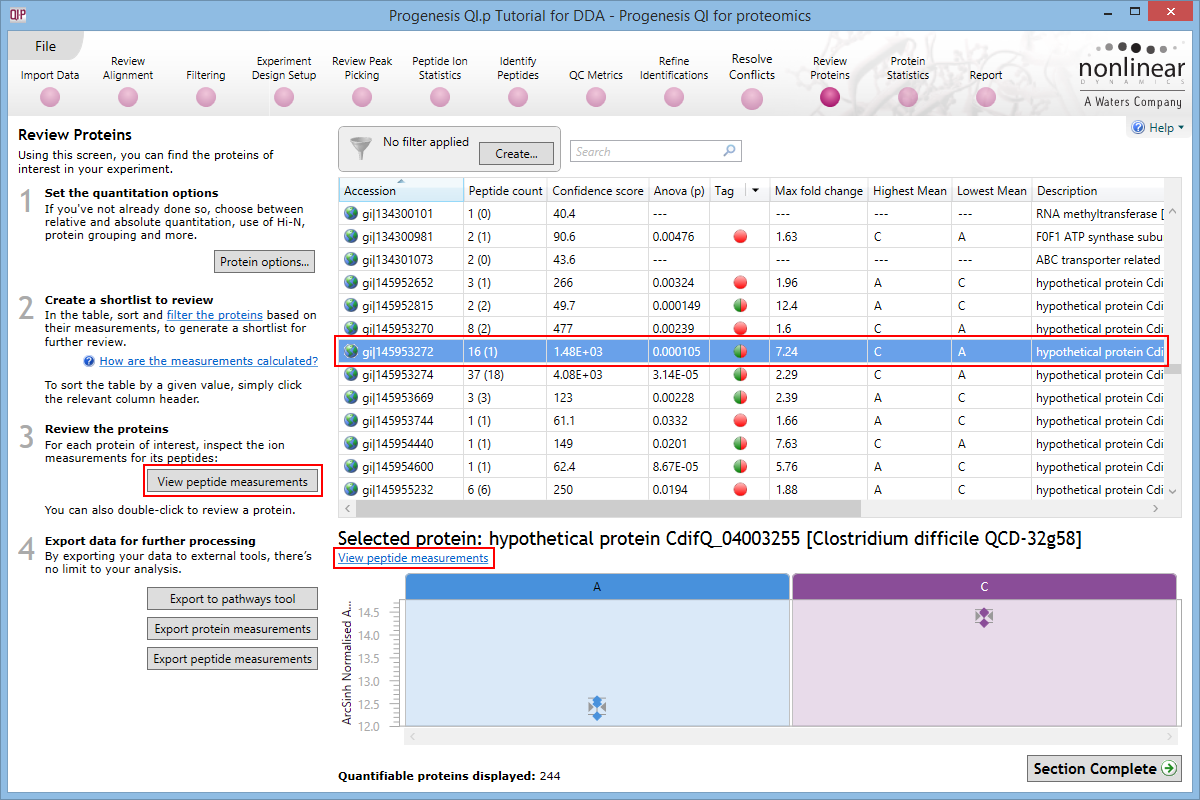Open 'How are the measurements calculated?' link
The image size is (1200, 800).
pyautogui.click(x=209, y=361)
